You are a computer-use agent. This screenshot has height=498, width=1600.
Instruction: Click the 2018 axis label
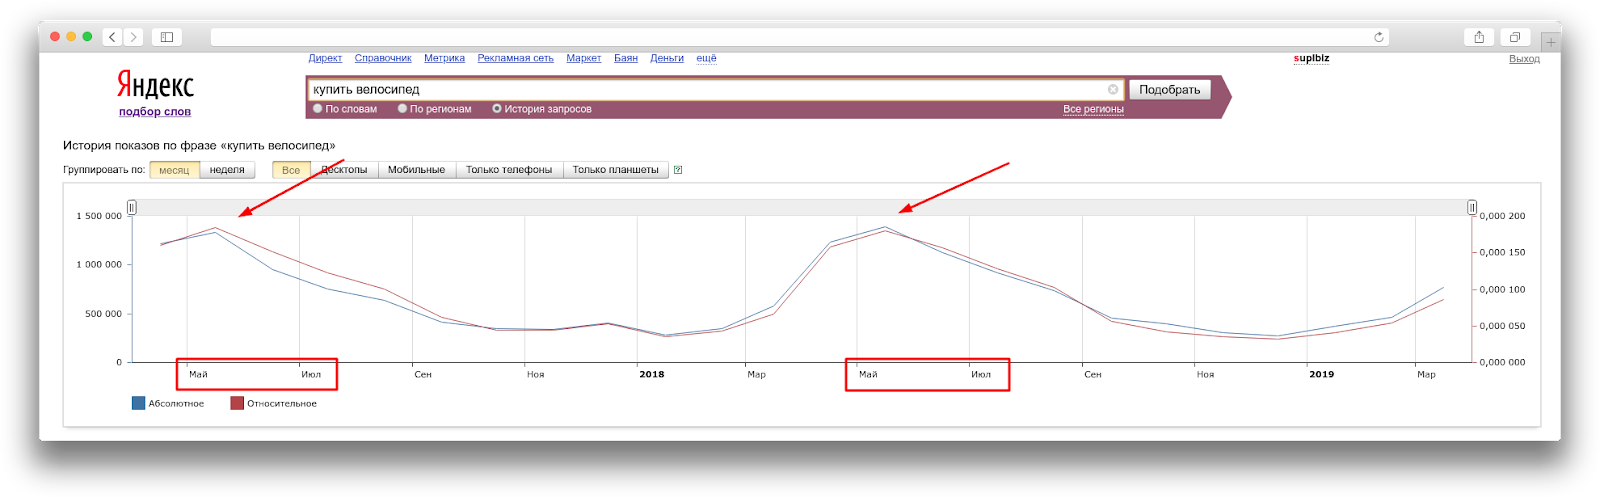click(x=652, y=374)
